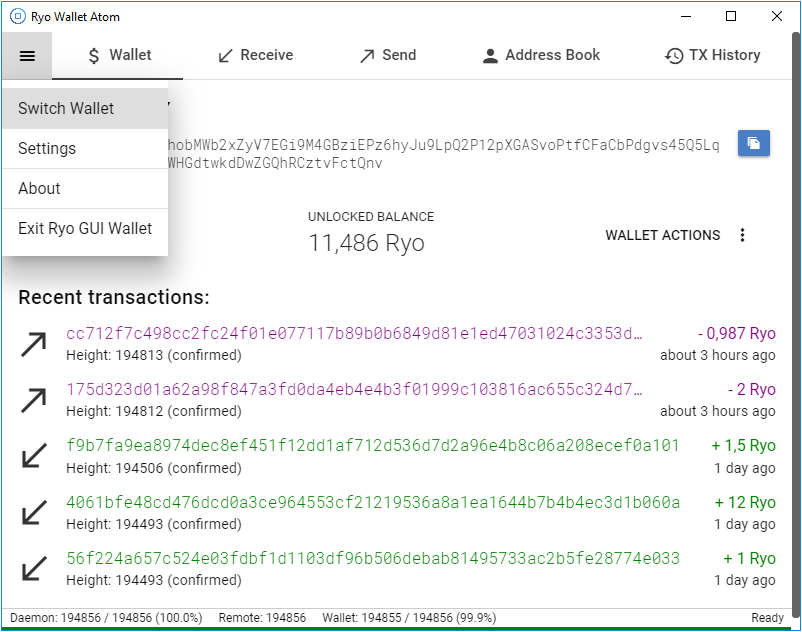Image resolution: width=802 pixels, height=632 pixels.
Task: Click the + 1,5 Ryo amount
Action: [744, 445]
